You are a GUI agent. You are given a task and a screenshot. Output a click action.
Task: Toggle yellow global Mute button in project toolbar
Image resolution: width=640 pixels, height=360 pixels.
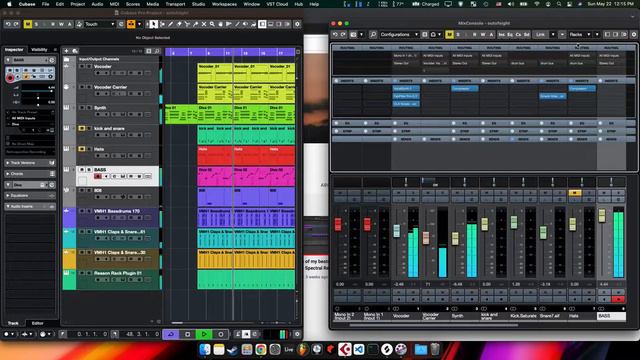click(27, 24)
